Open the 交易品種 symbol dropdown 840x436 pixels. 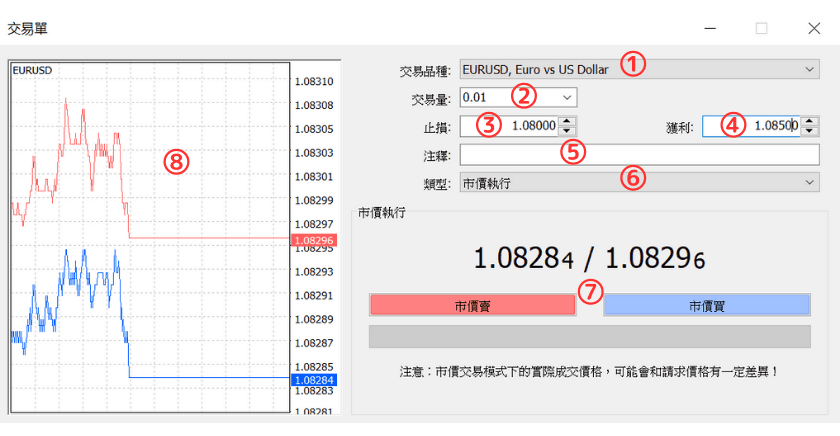pos(809,70)
